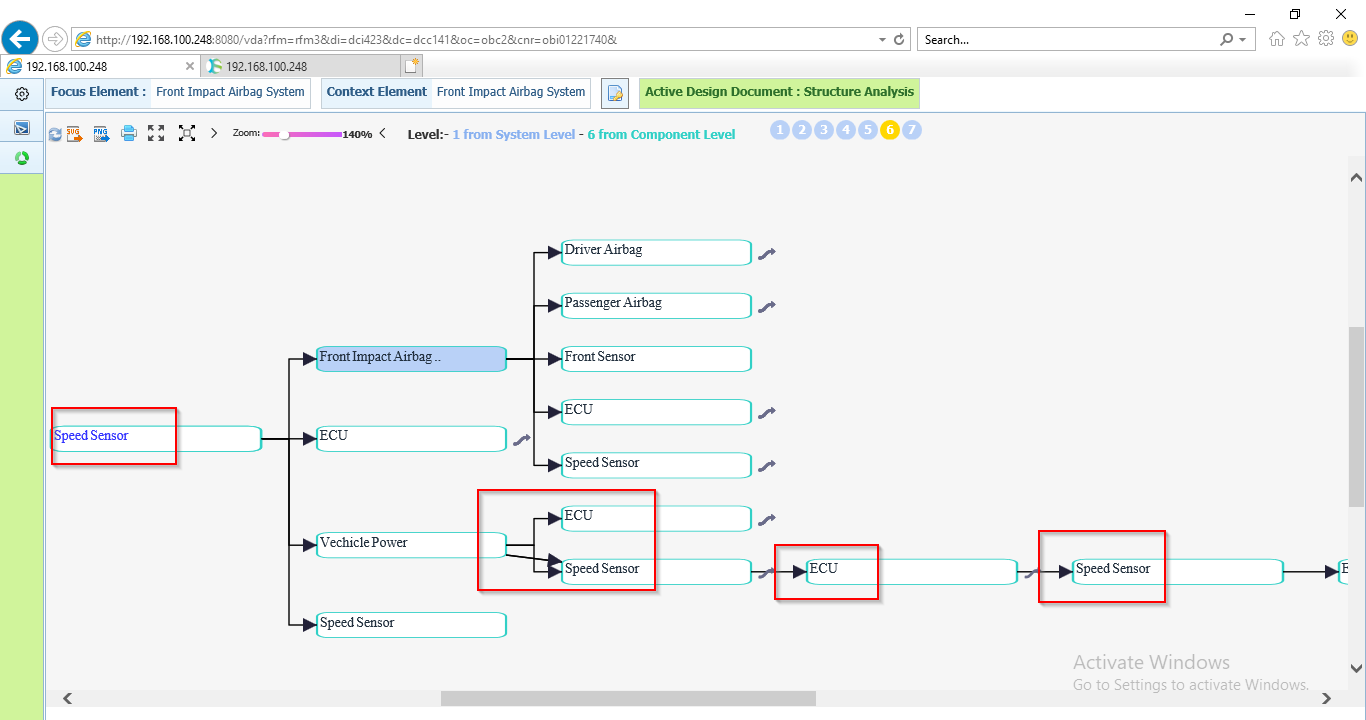Switch to second 192.168.100.248 tab

[300, 66]
